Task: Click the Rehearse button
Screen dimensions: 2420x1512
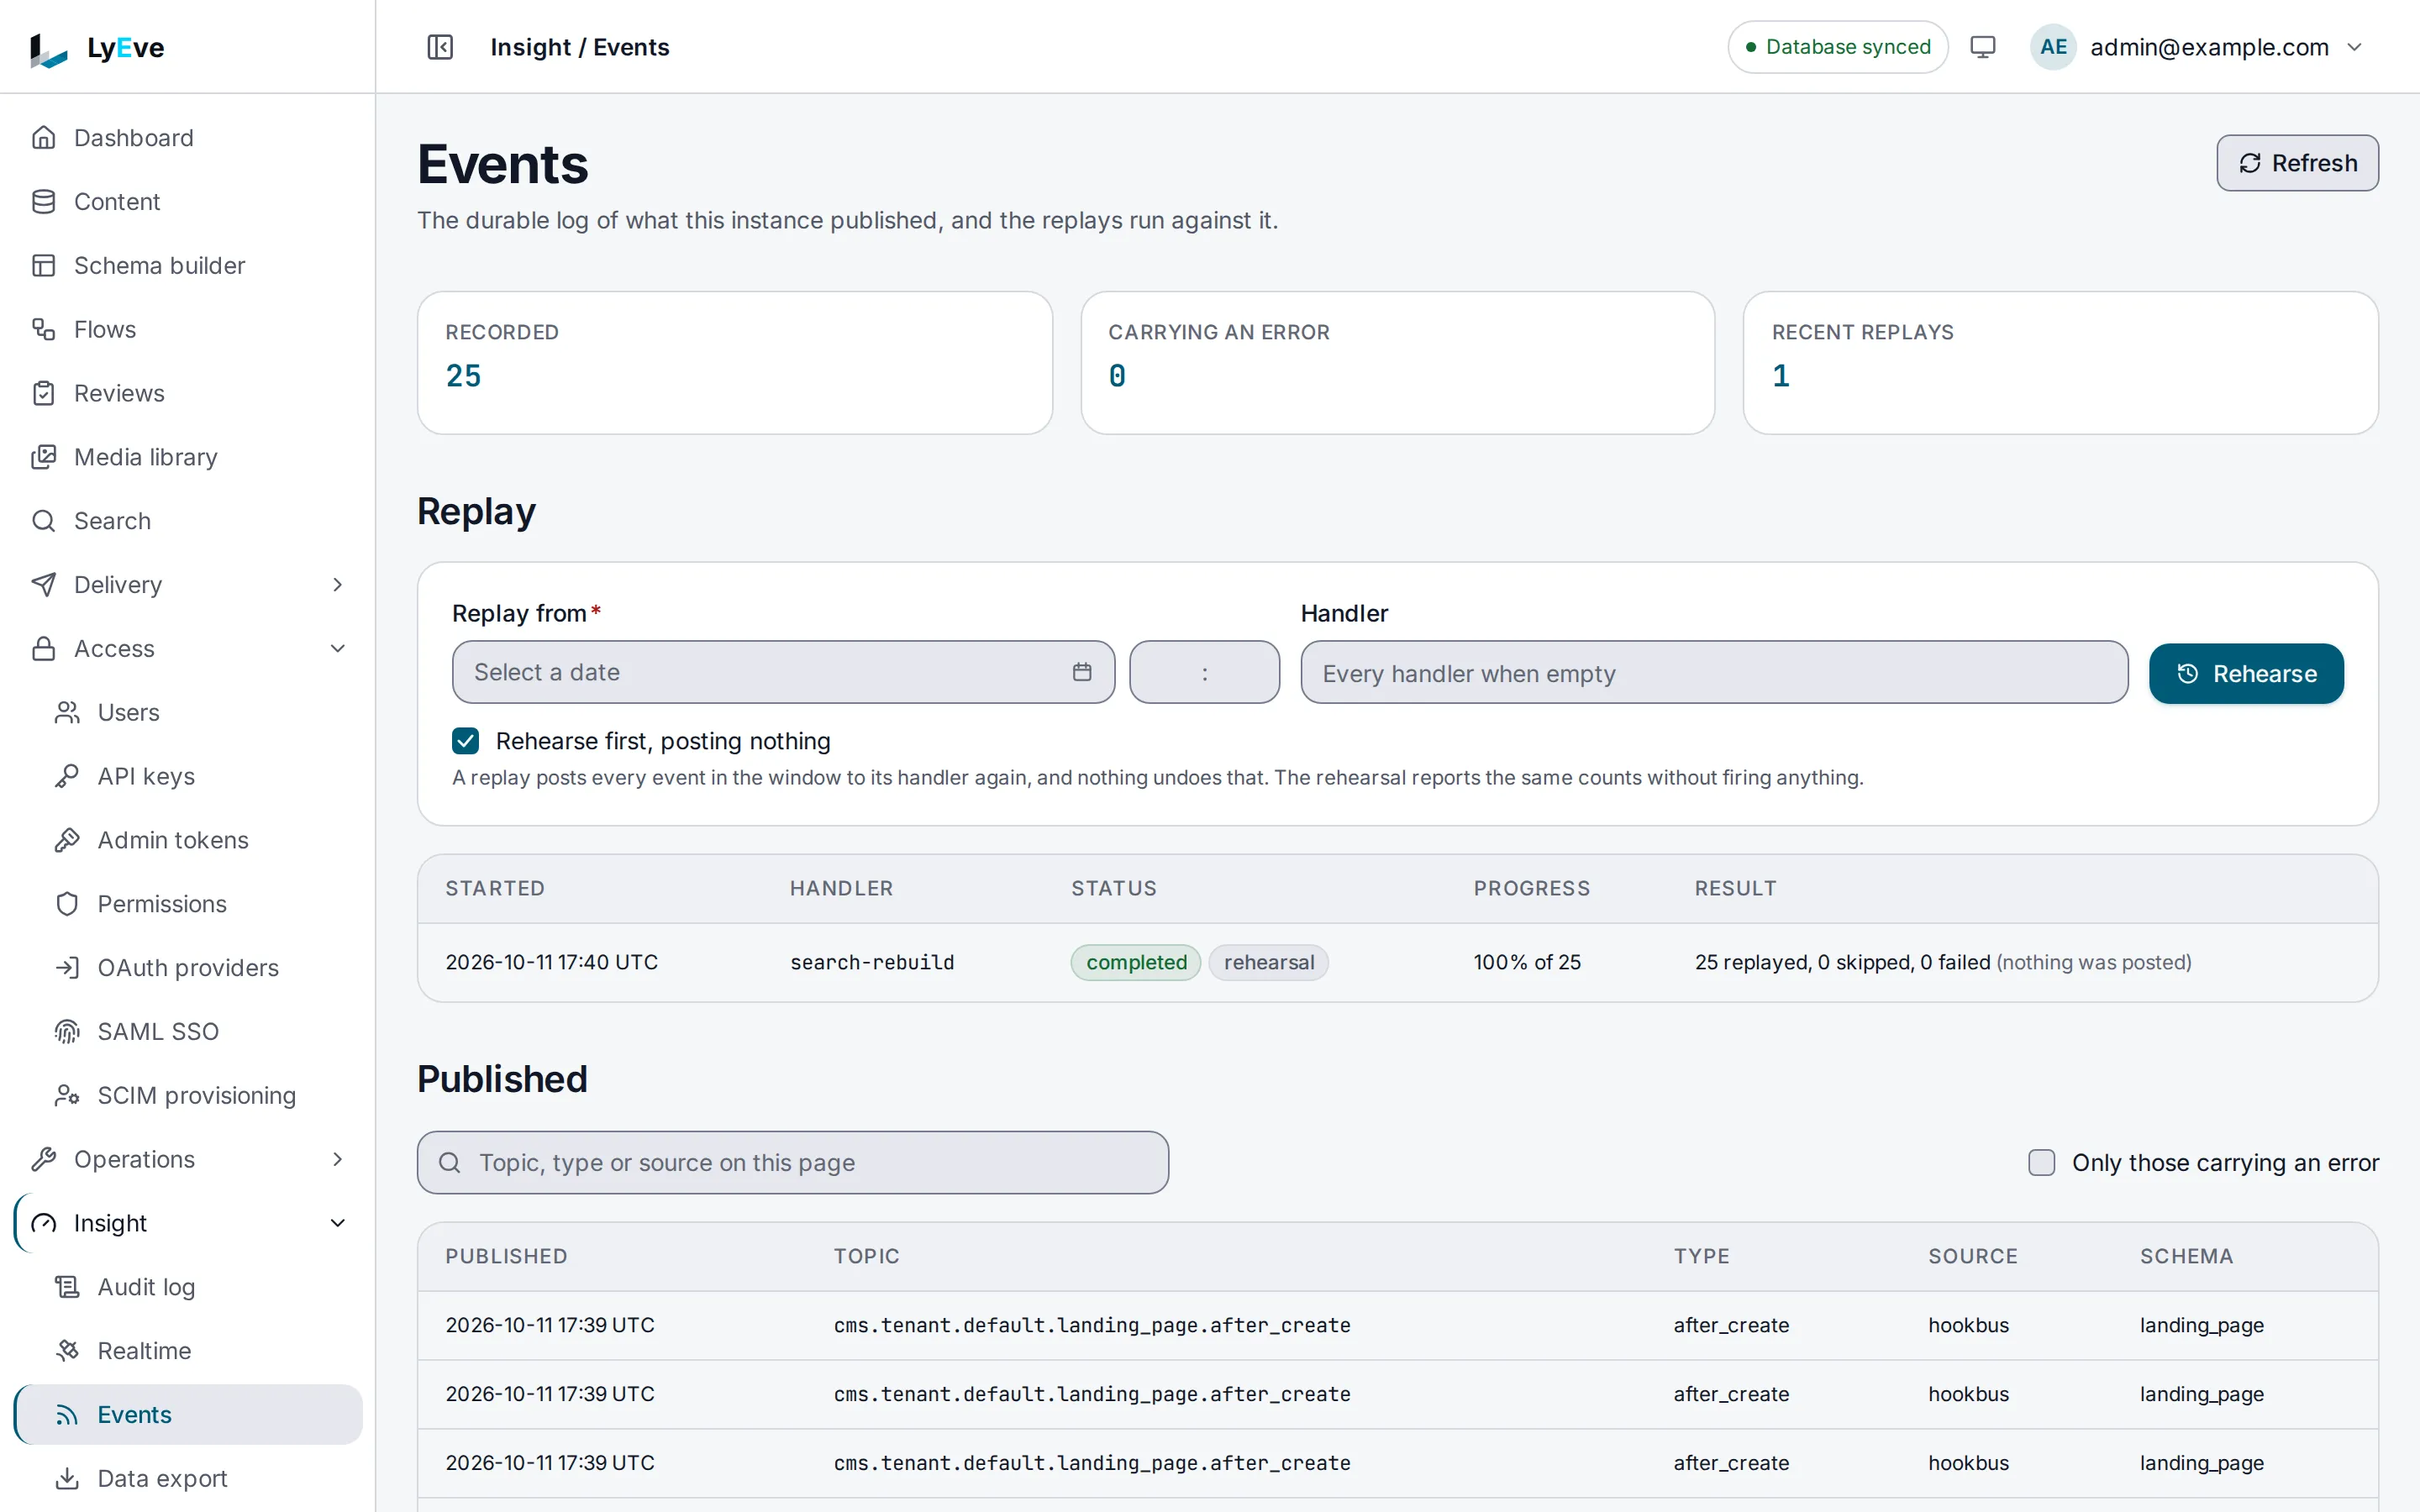Action: pos(2246,673)
